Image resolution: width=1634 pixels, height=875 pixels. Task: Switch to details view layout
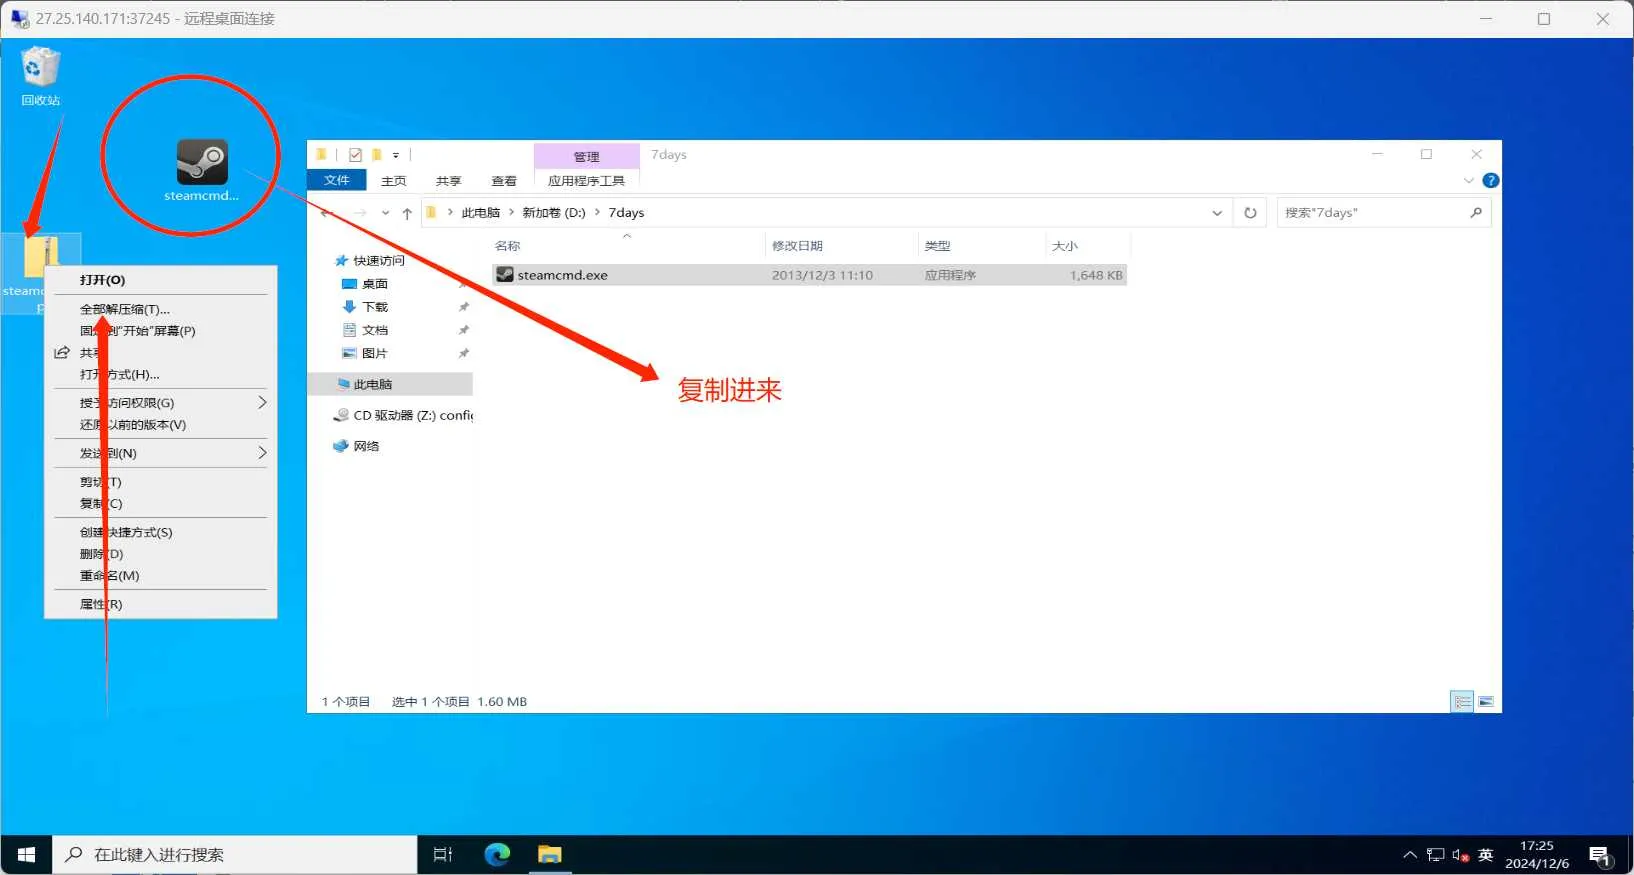(1462, 702)
